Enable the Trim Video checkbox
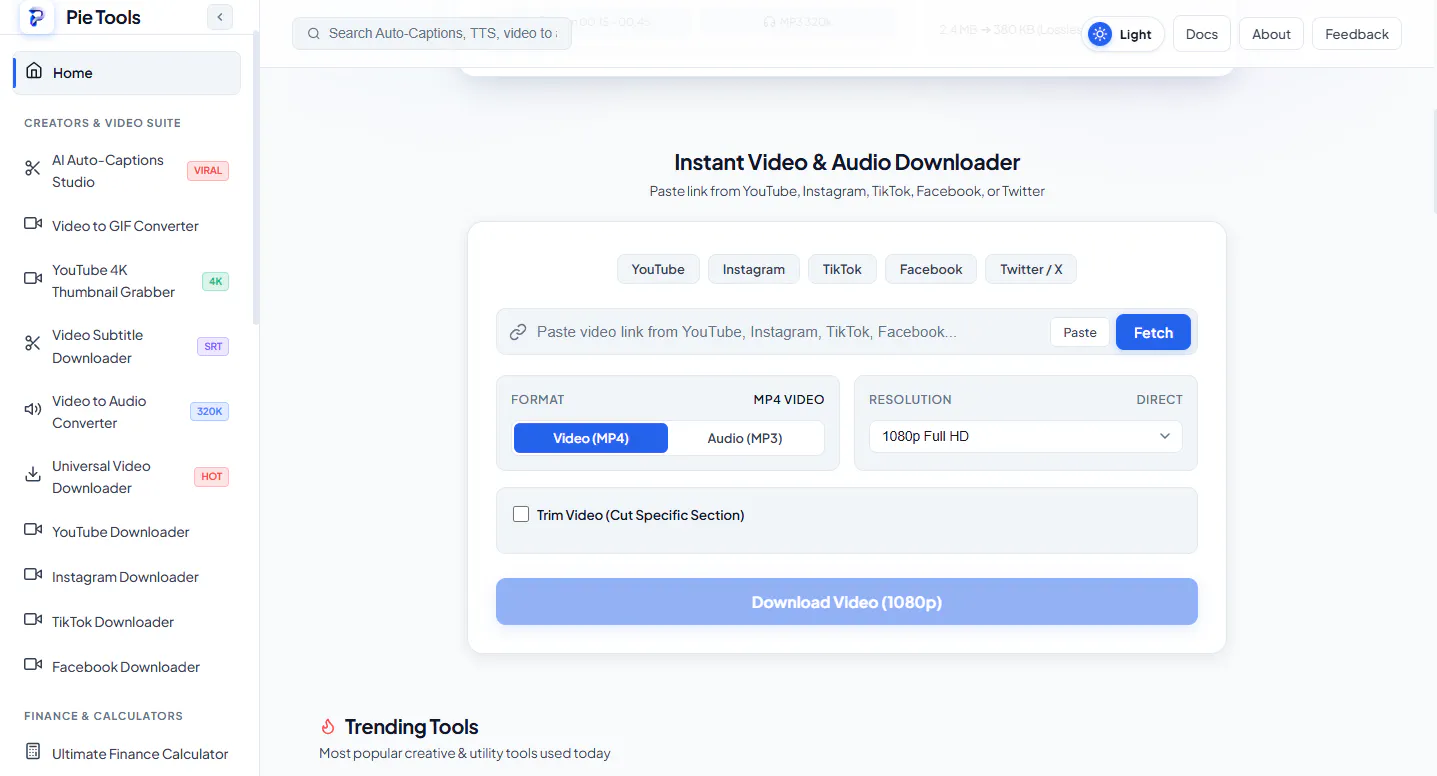 (521, 515)
